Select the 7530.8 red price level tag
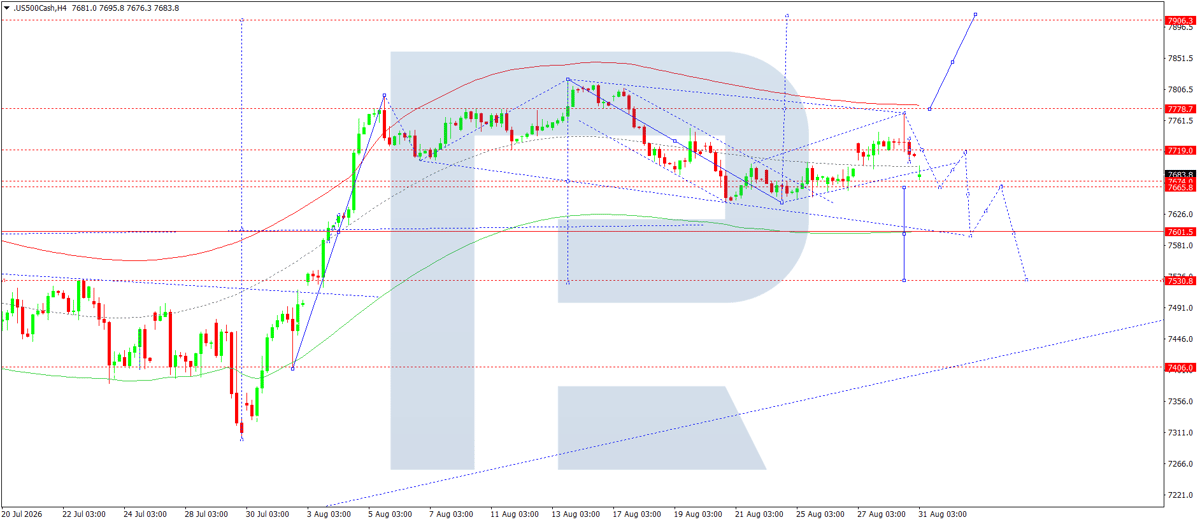 (1180, 281)
